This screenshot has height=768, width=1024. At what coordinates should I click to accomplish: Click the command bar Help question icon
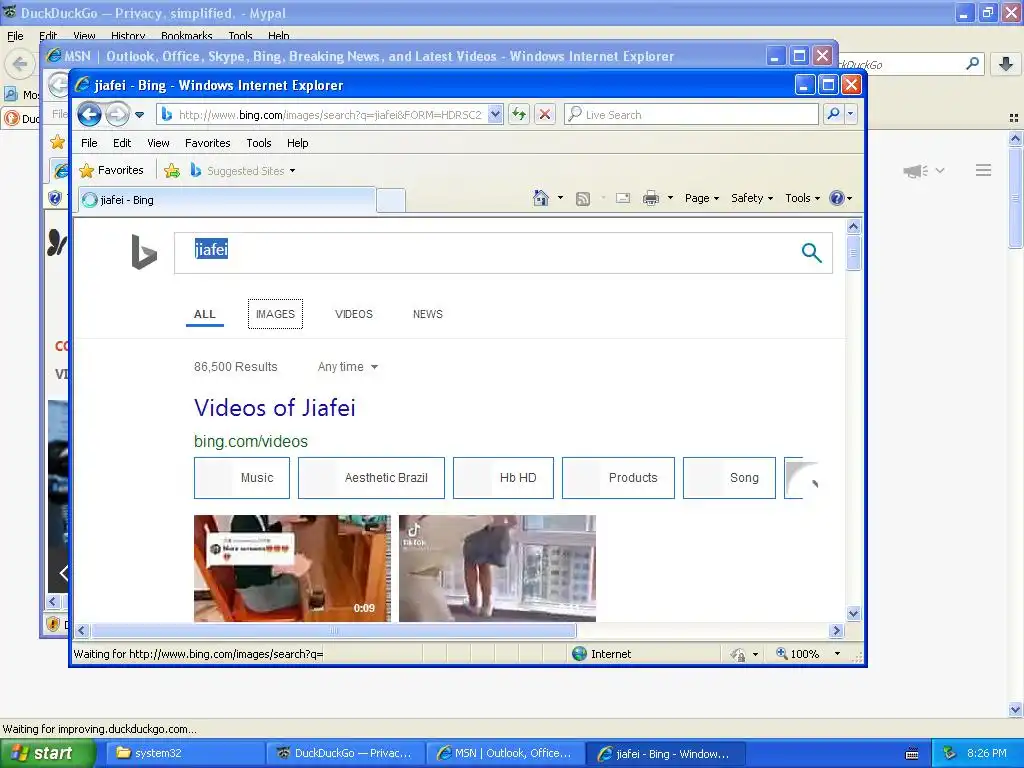click(x=837, y=198)
